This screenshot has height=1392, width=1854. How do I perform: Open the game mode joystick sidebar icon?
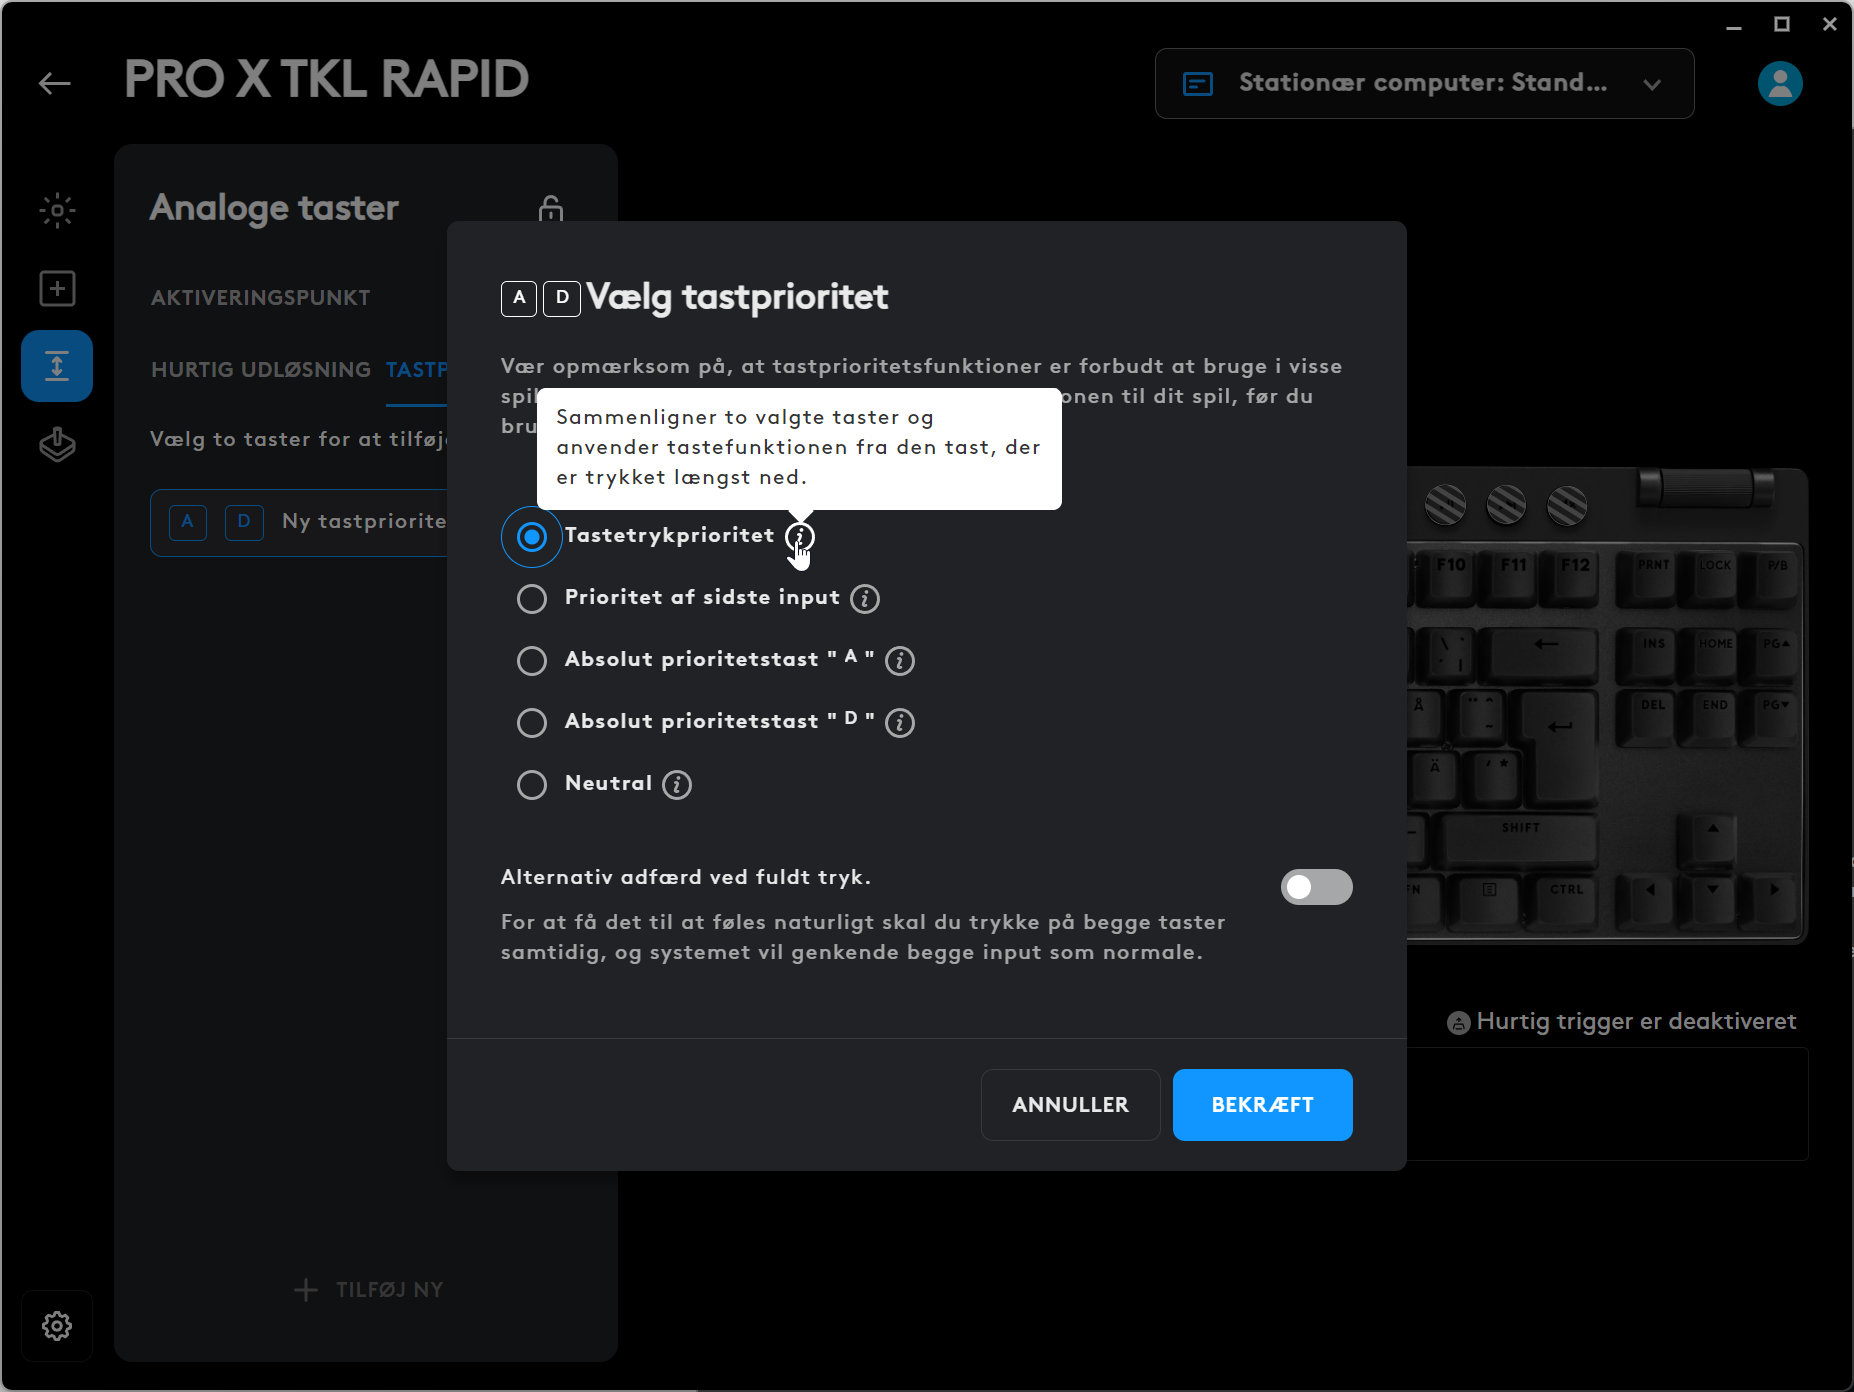coord(57,444)
